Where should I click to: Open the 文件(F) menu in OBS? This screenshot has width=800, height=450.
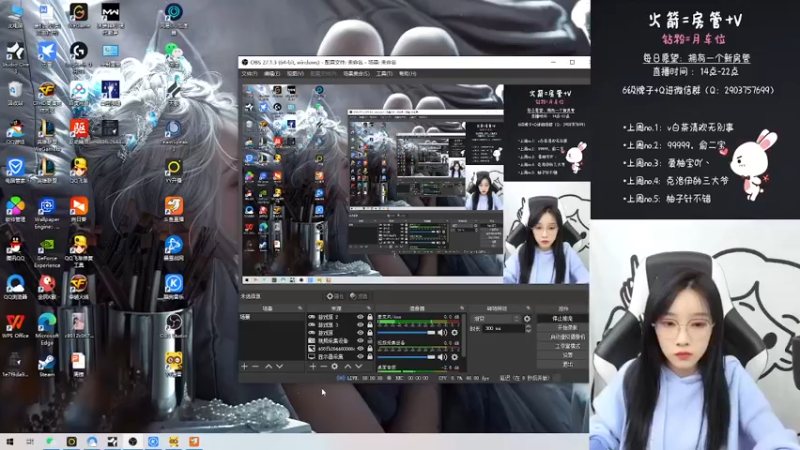[249, 74]
